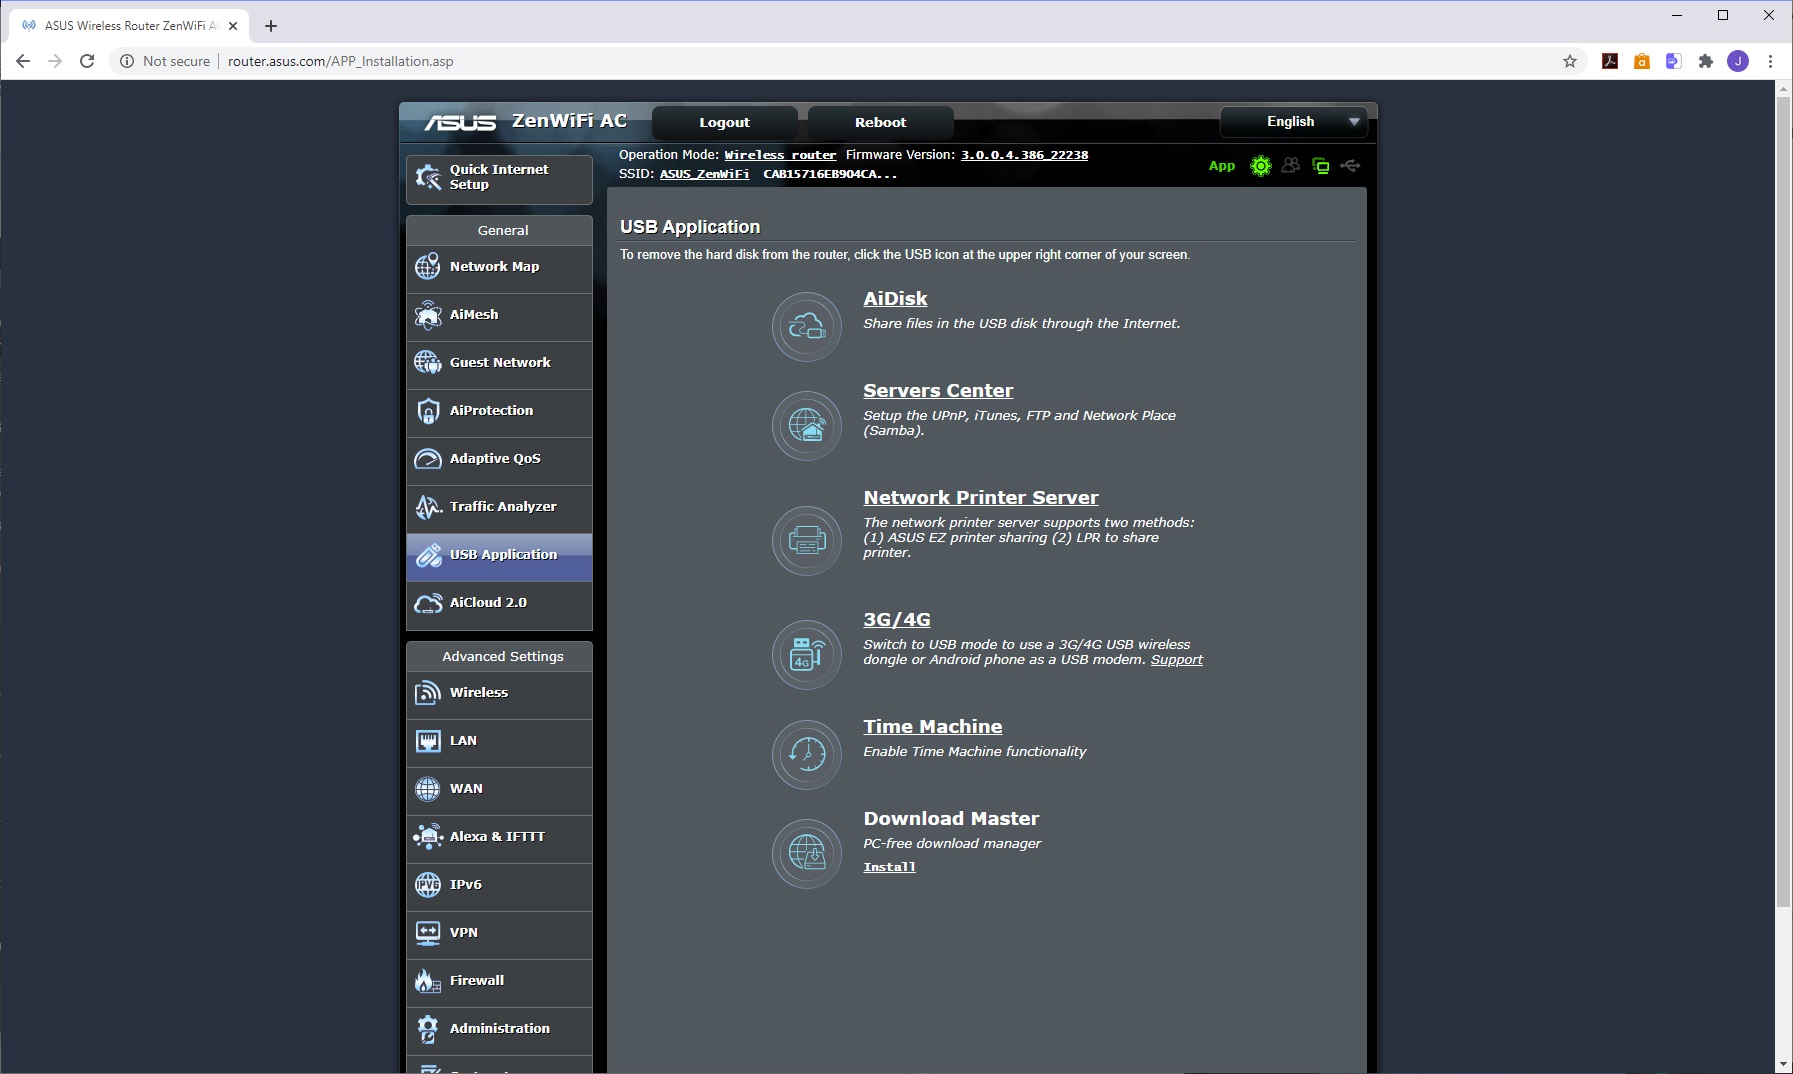Click the Time Machine clock icon
Image resolution: width=1793 pixels, height=1074 pixels.
807,754
